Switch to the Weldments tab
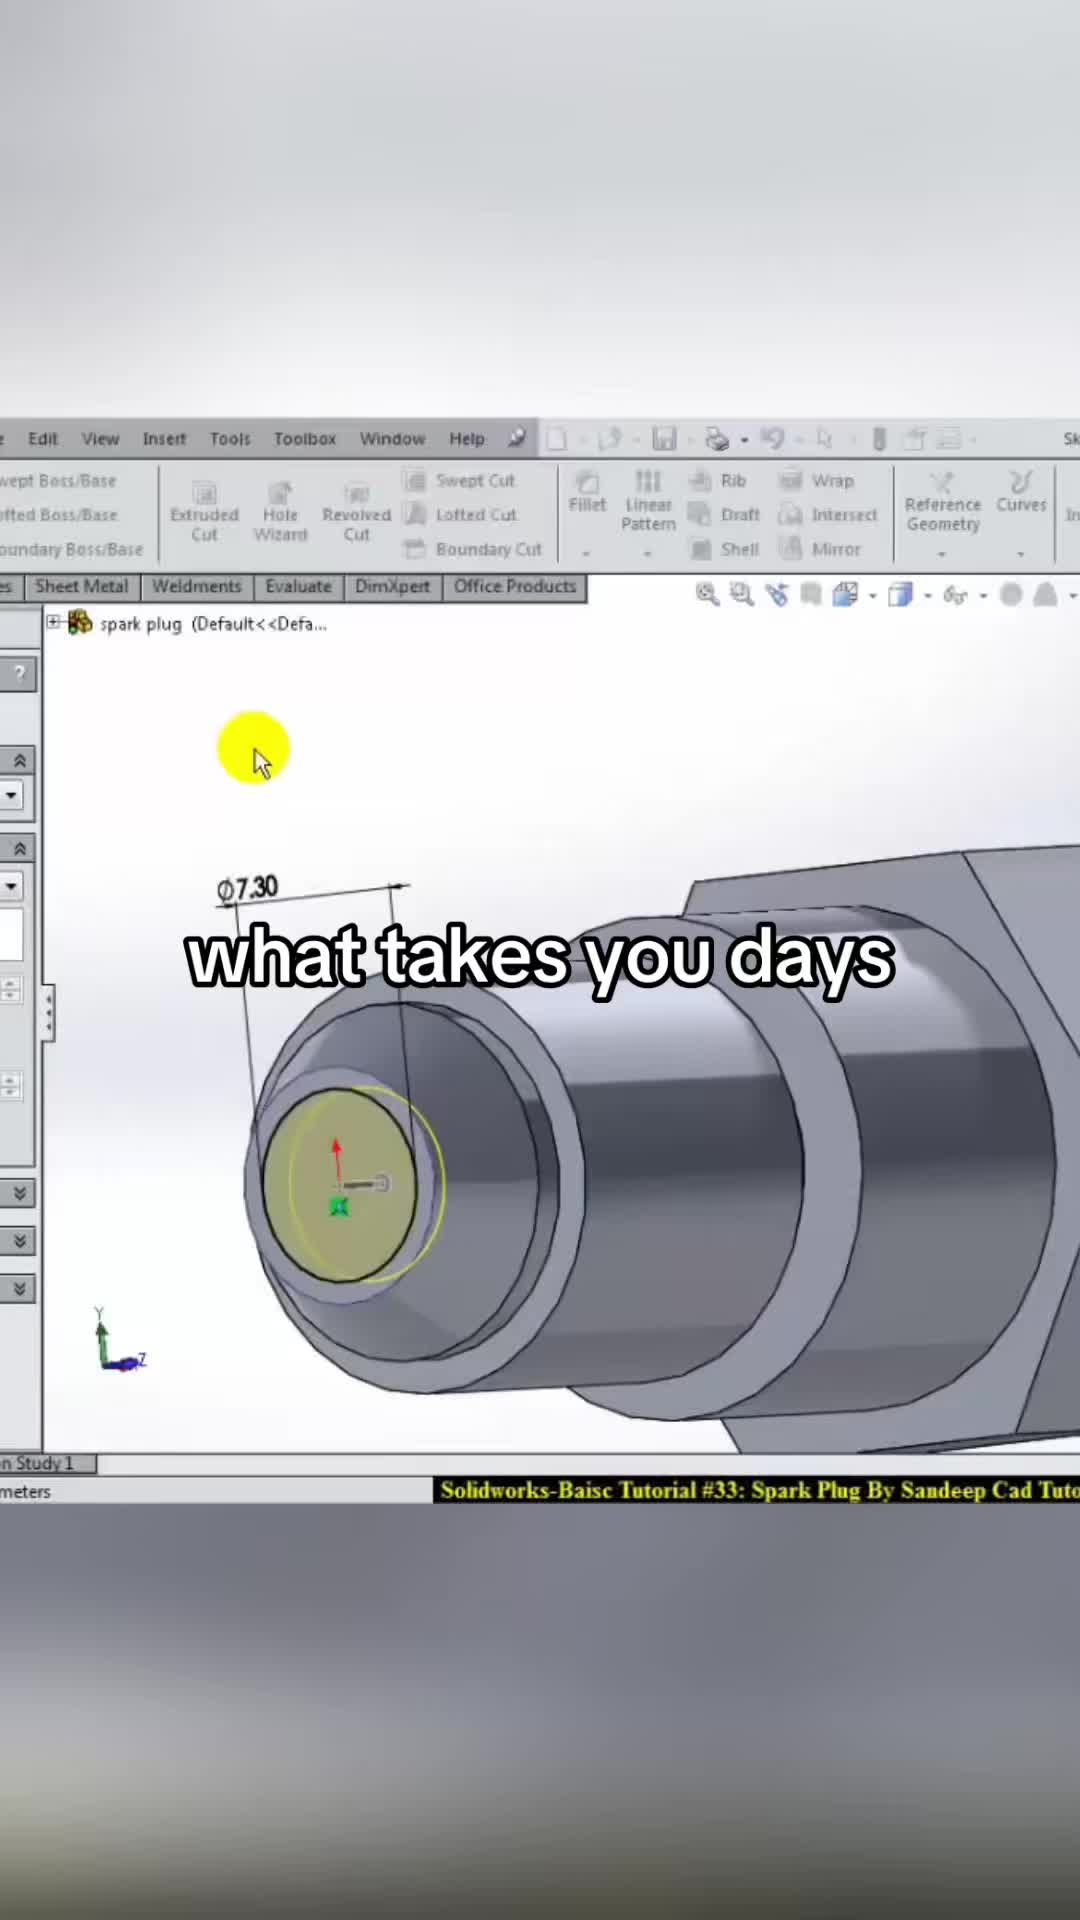The width and height of the screenshot is (1080, 1920). coord(197,587)
